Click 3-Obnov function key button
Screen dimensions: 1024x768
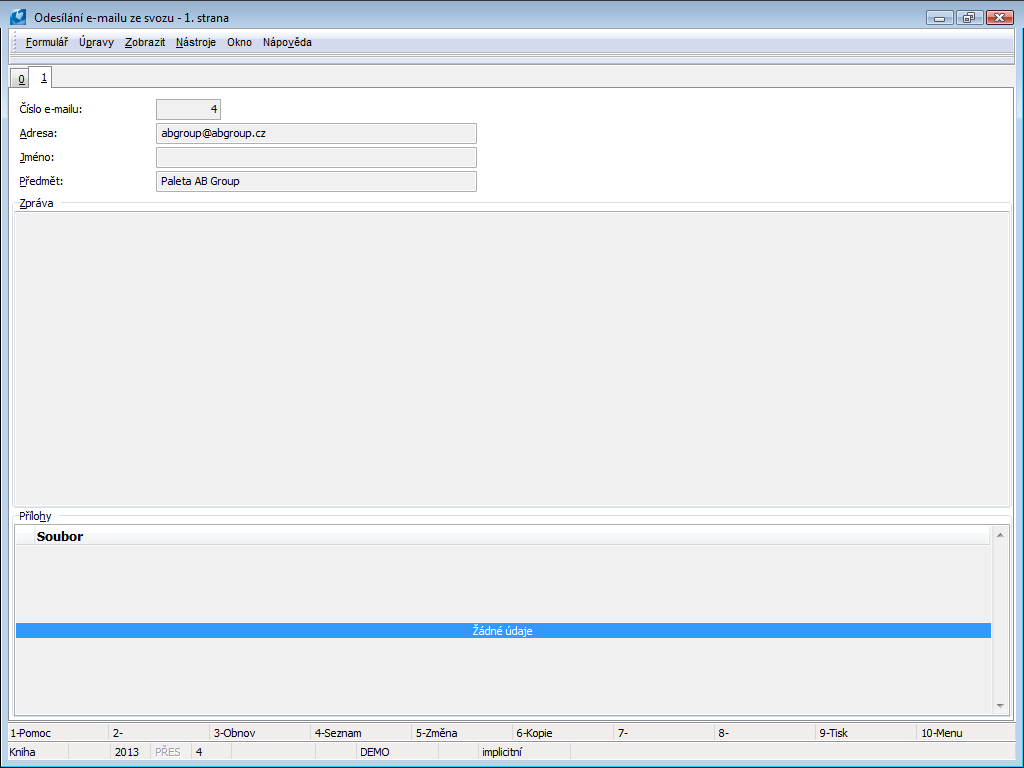pyautogui.click(x=260, y=733)
